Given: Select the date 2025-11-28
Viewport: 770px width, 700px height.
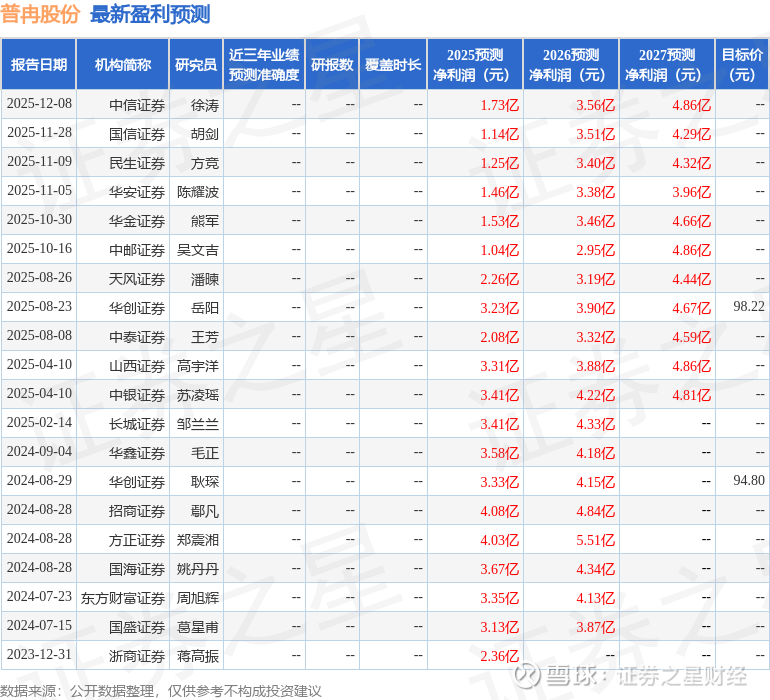Looking at the screenshot, I should point(39,133).
